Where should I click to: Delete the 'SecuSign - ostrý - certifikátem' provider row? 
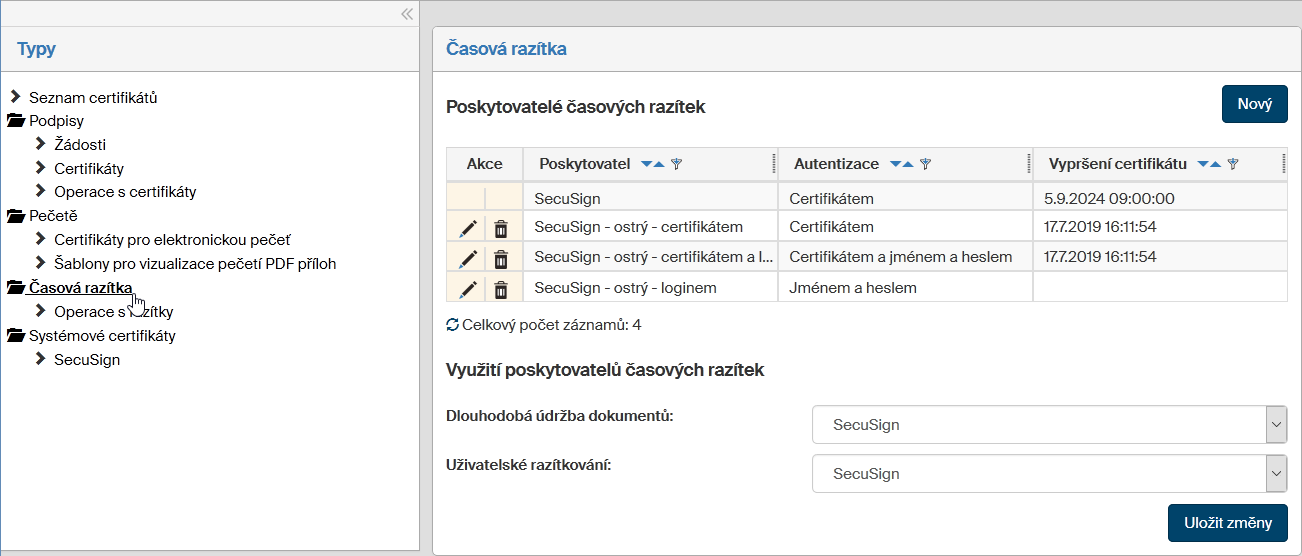tap(501, 227)
